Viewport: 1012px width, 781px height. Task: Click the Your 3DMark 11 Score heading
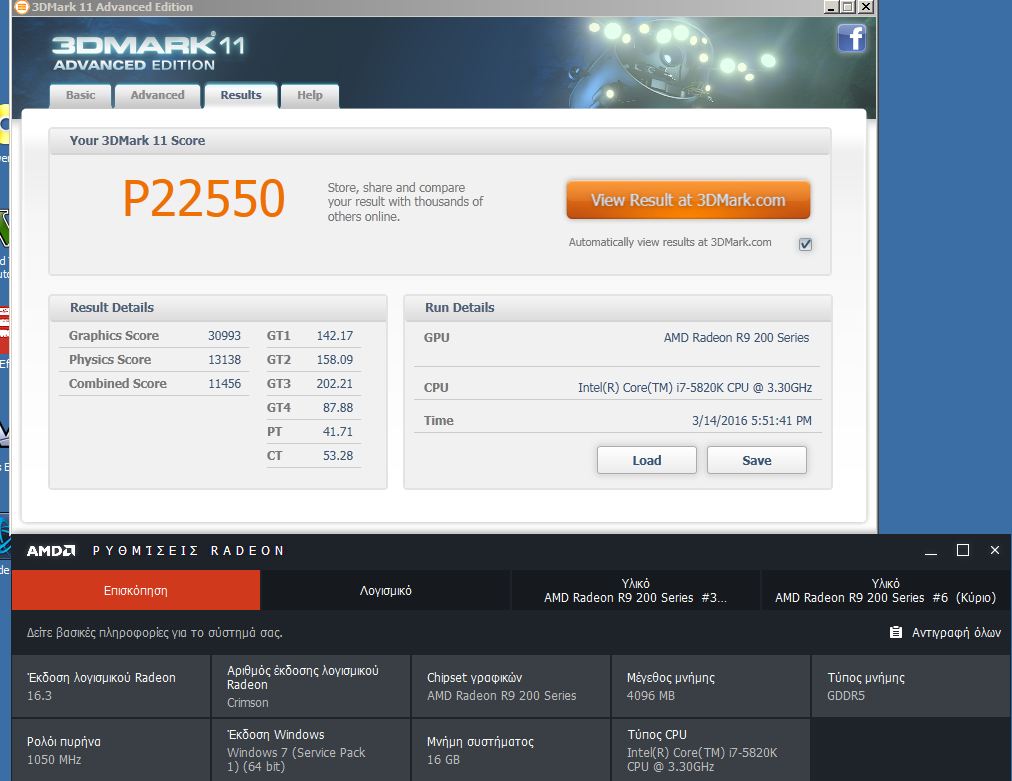pos(137,141)
